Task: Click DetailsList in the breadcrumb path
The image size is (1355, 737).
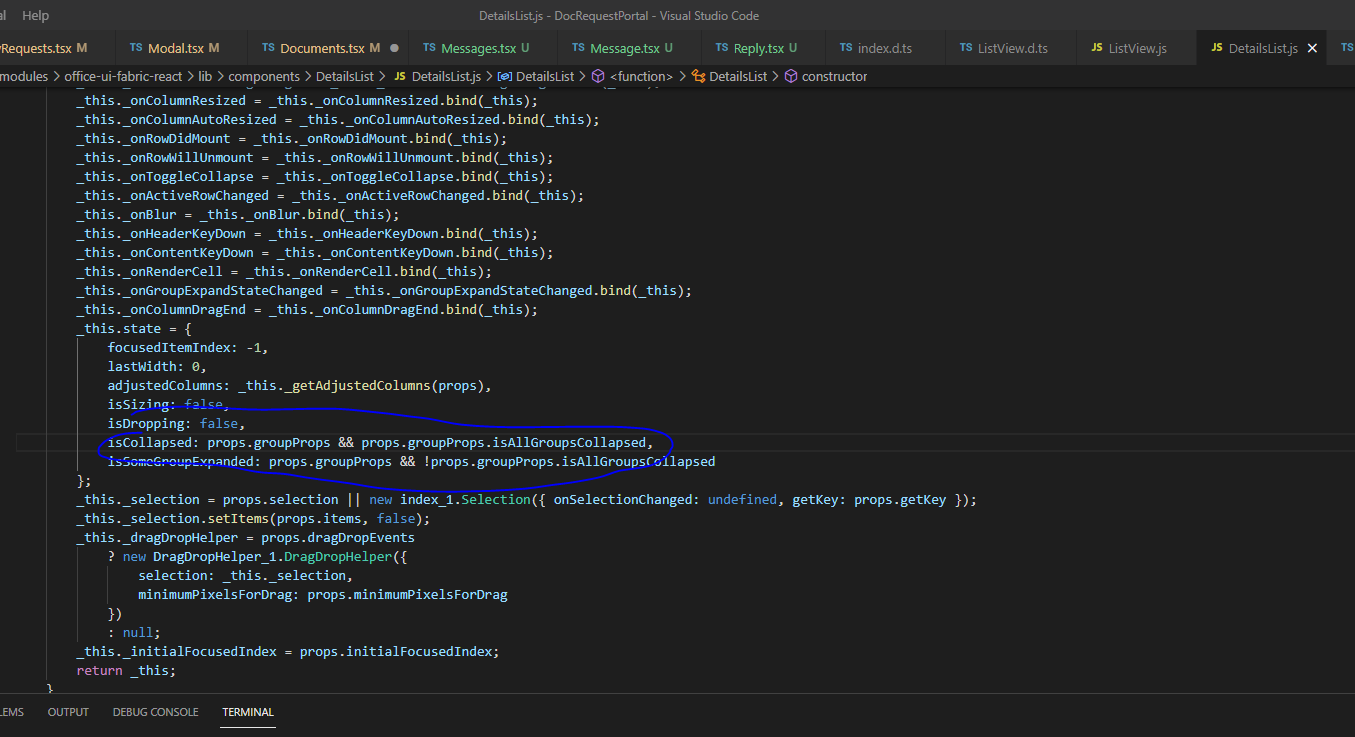Action: (345, 76)
